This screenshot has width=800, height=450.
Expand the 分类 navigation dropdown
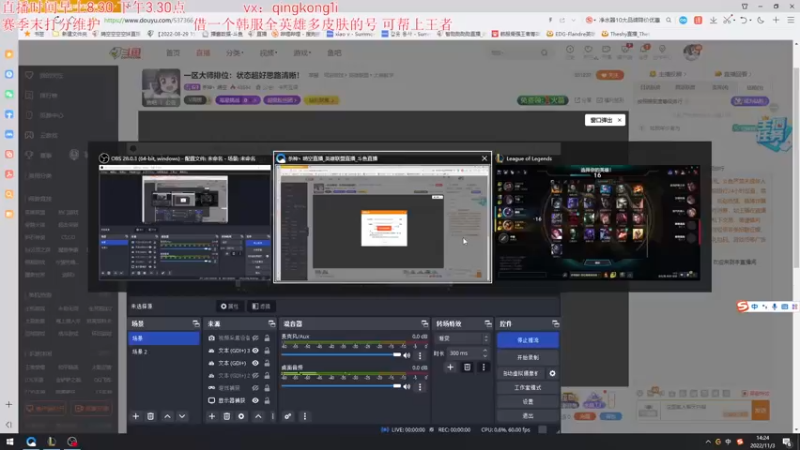[x=235, y=53]
